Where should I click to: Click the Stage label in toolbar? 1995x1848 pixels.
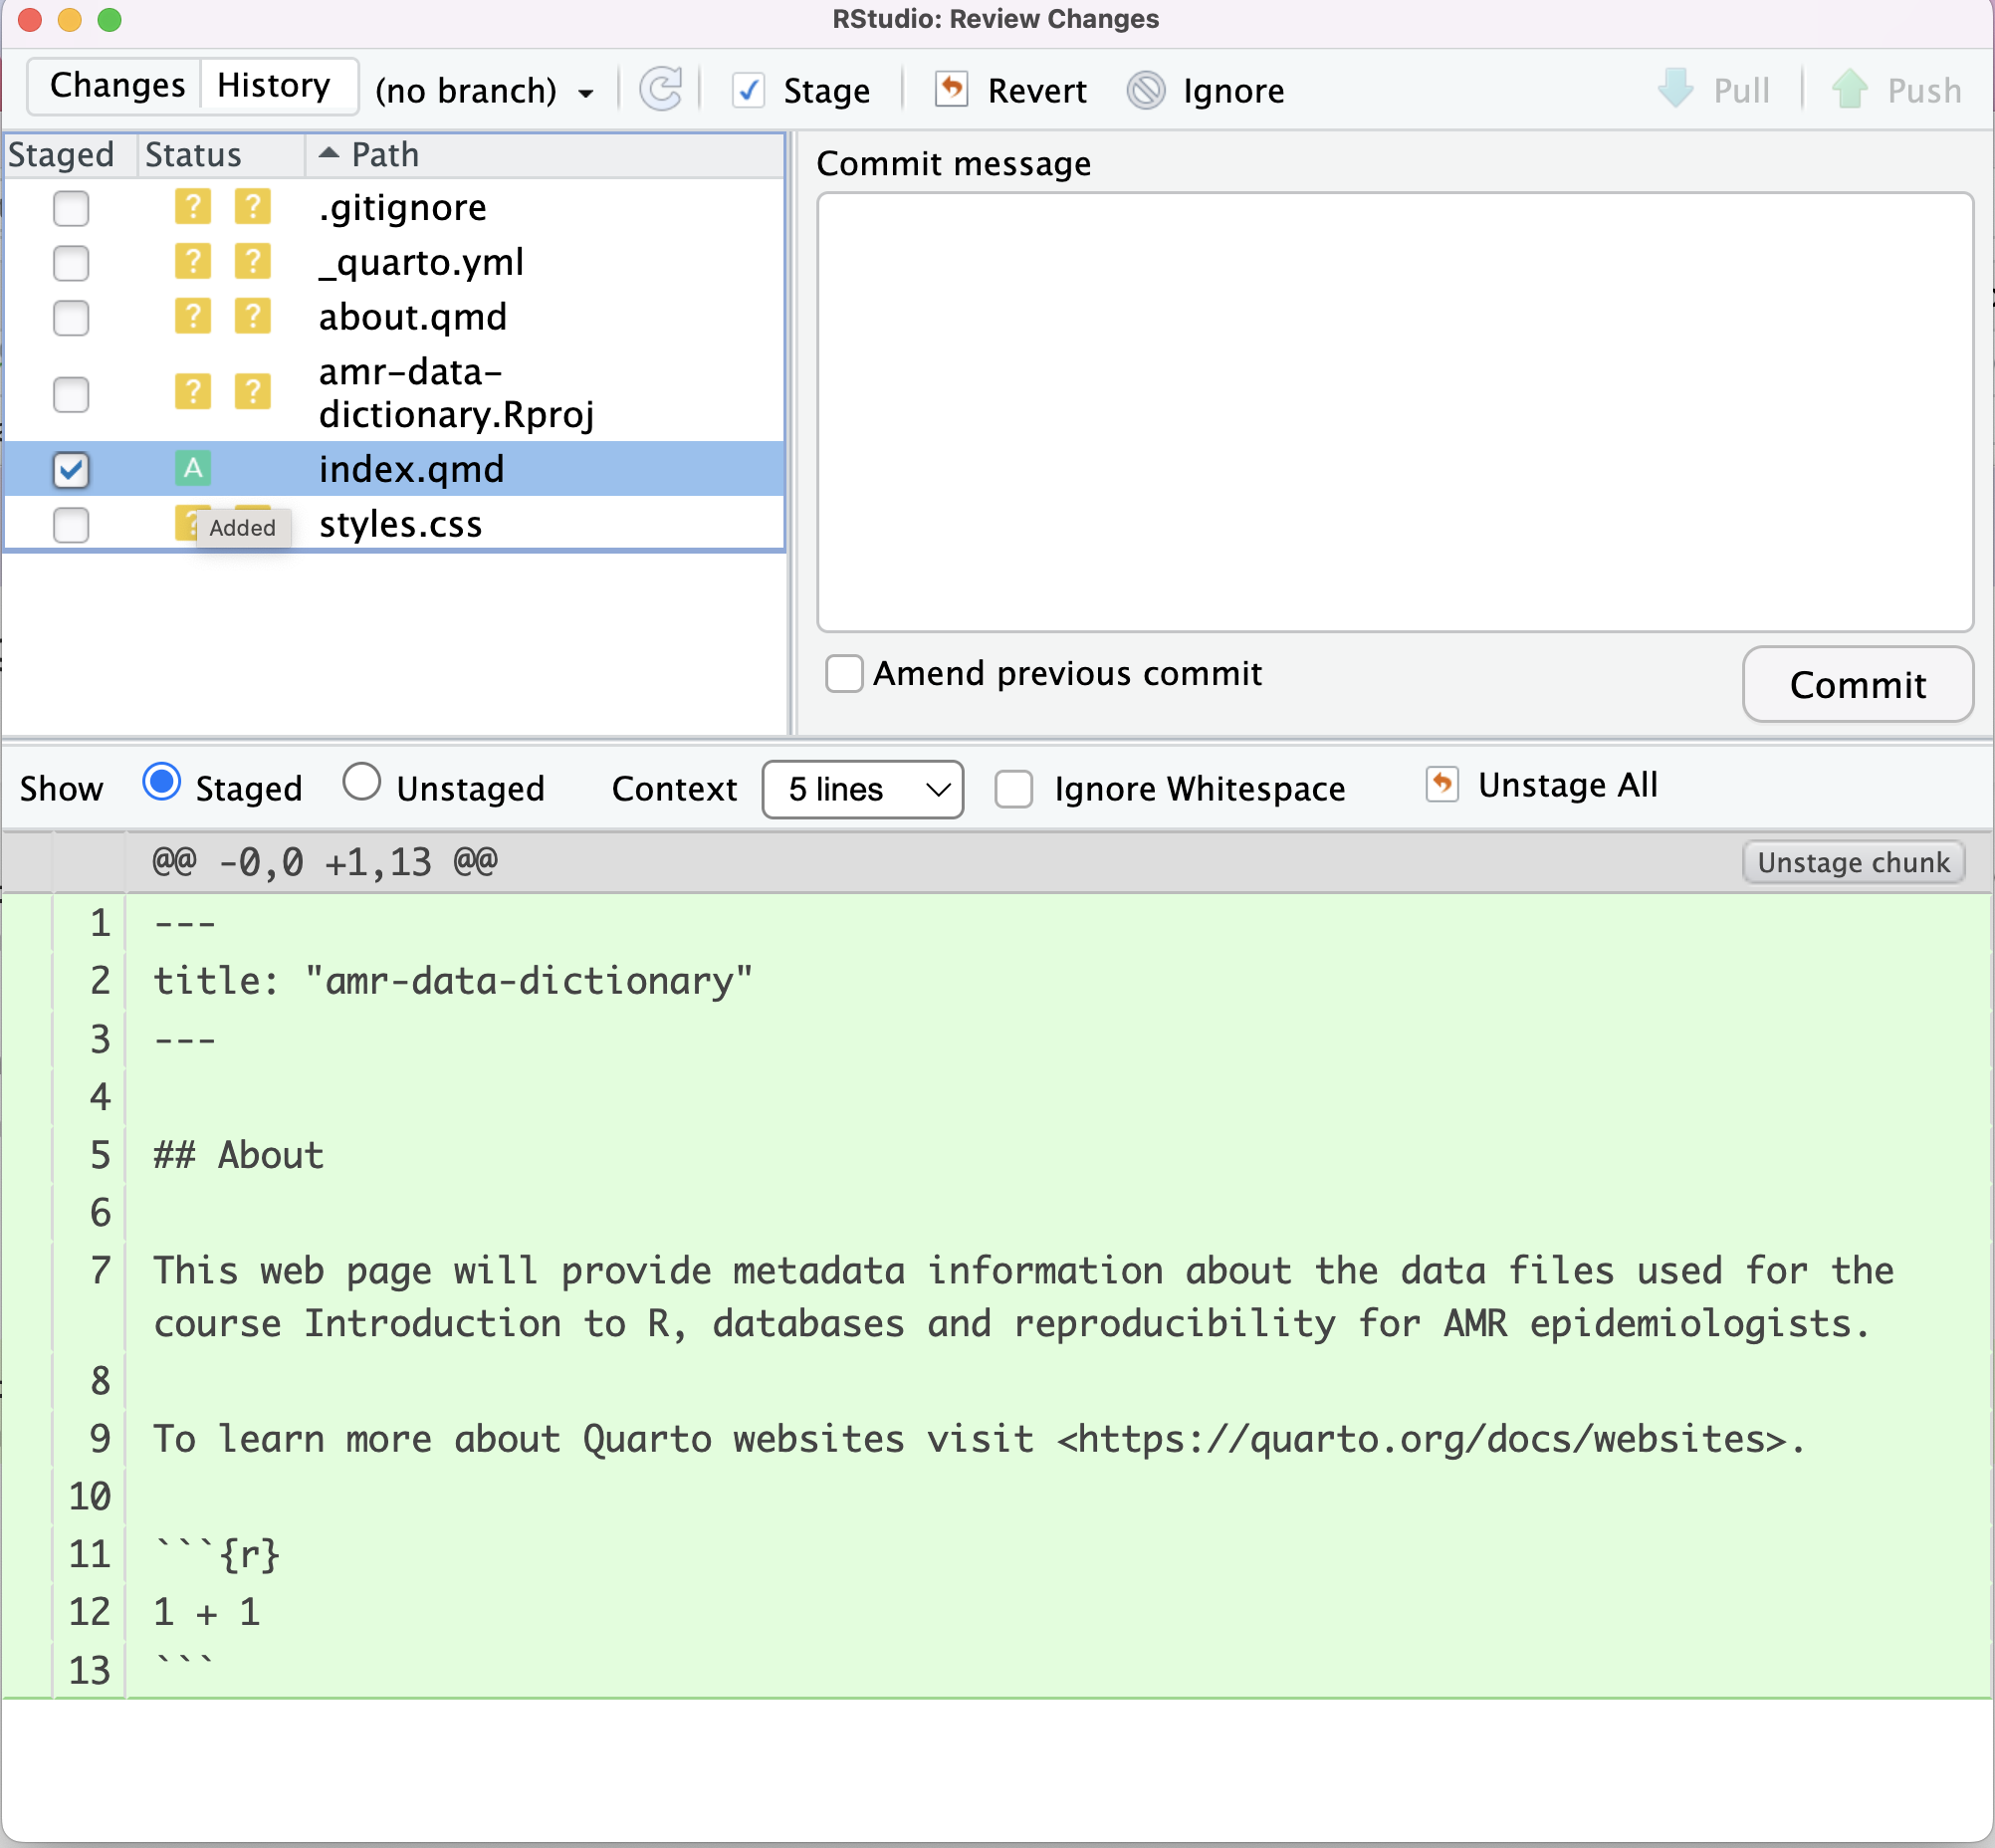point(826,91)
